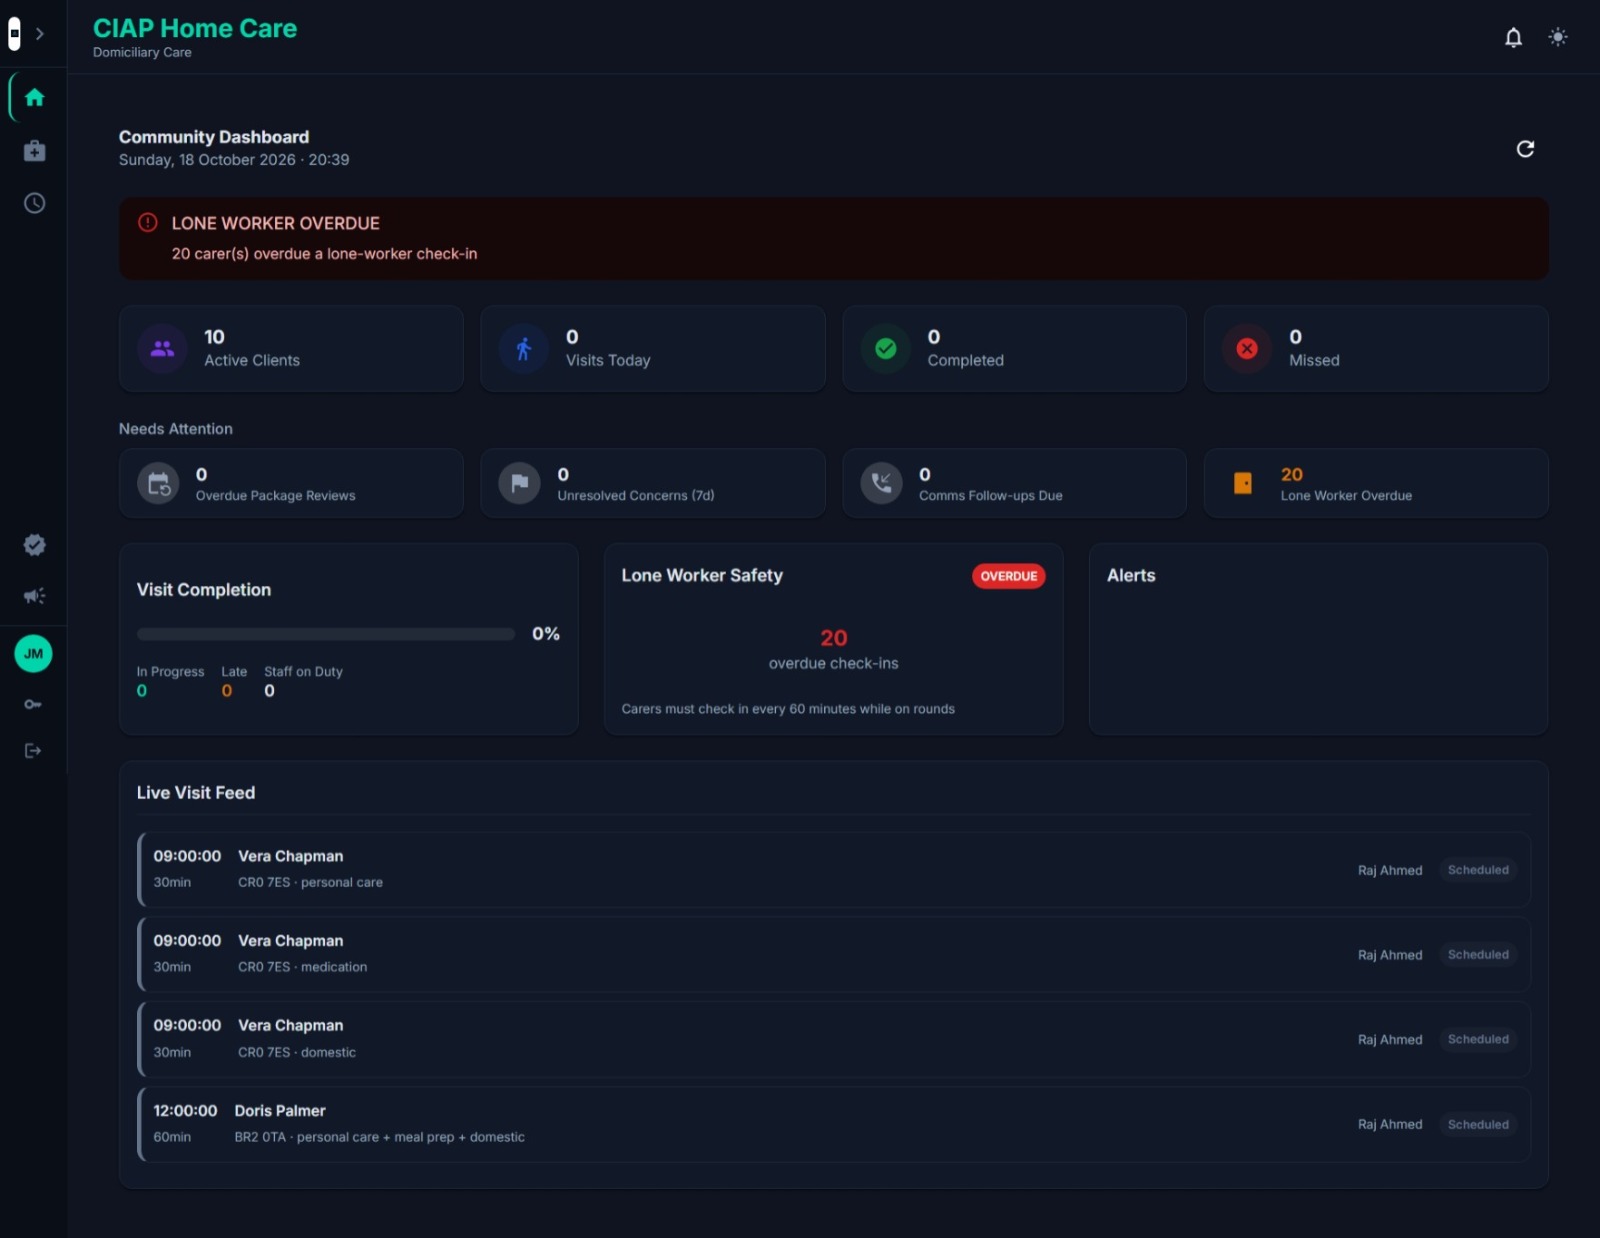Select Vera Chapman domestic visit
The width and height of the screenshot is (1600, 1238).
834,1040
